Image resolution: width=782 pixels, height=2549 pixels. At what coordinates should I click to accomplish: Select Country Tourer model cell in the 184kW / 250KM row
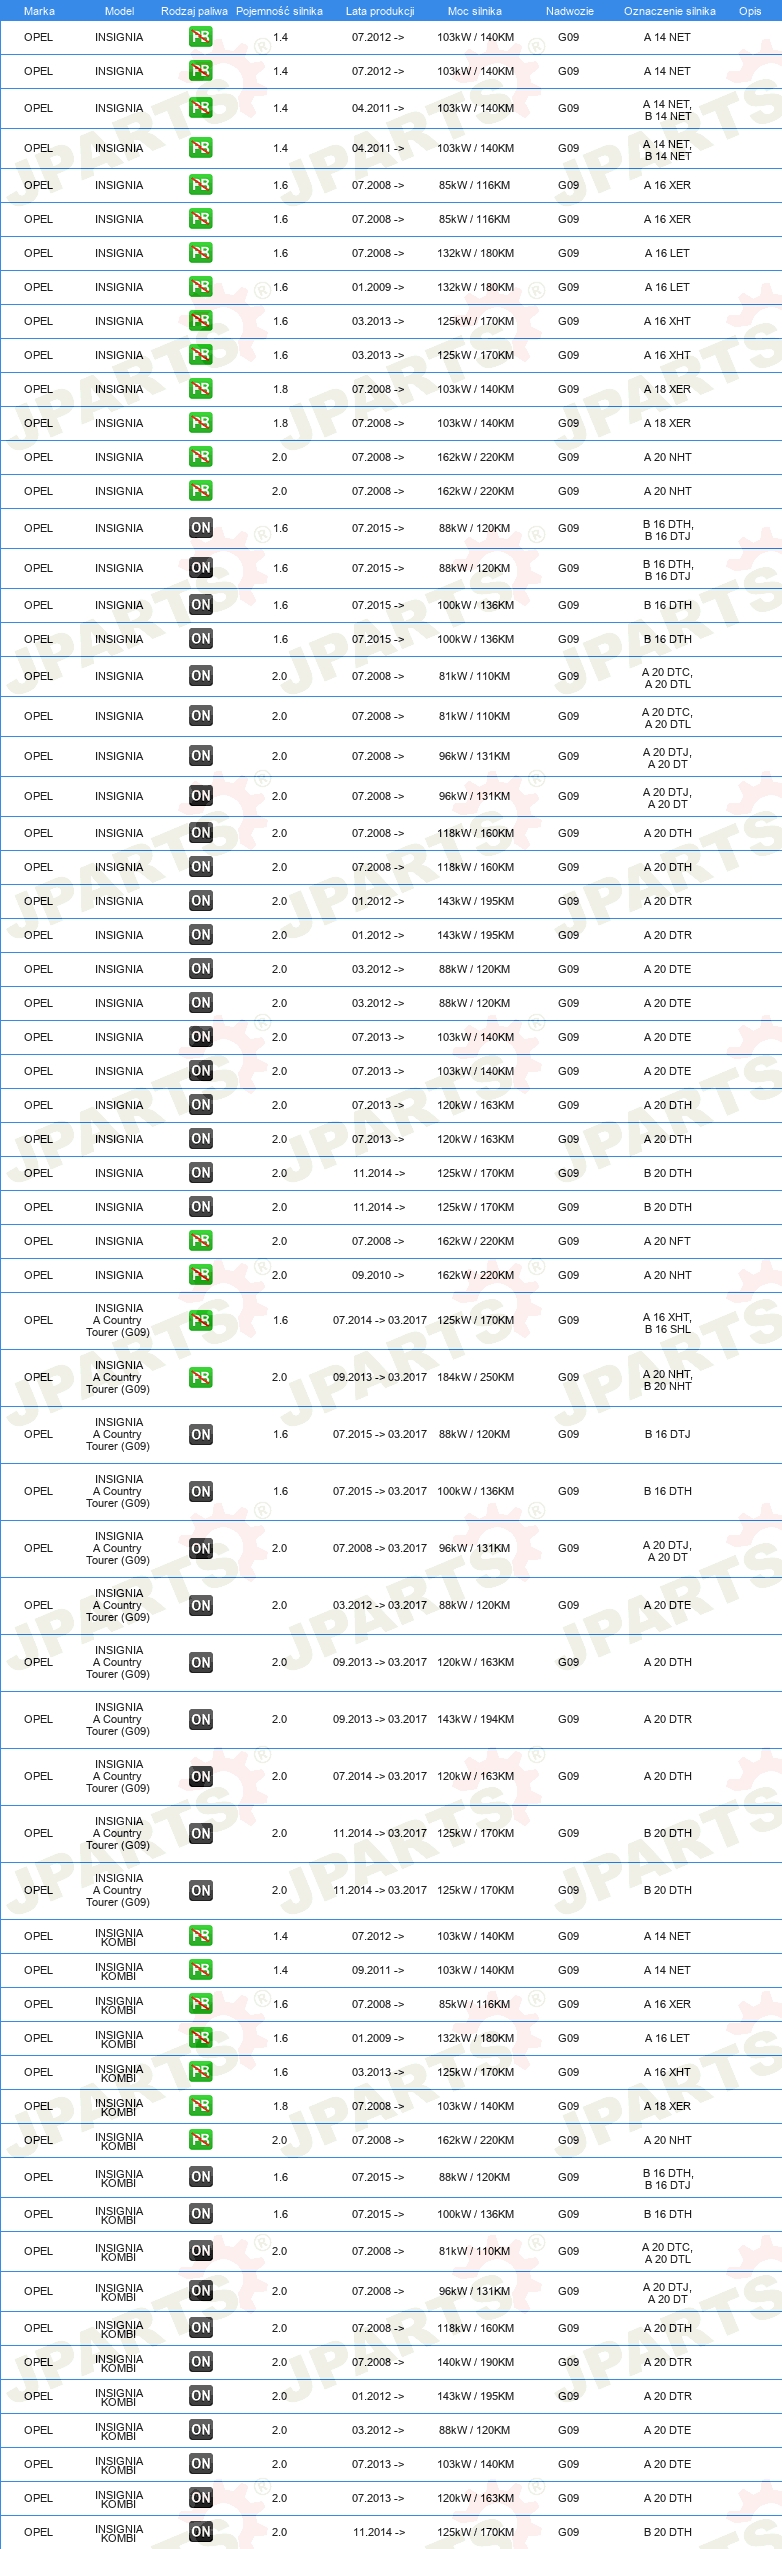click(x=118, y=1377)
